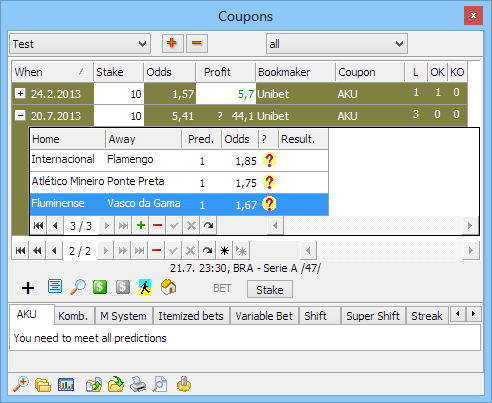Switch to the Komb. tab
The height and width of the screenshot is (403, 492).
point(73,316)
